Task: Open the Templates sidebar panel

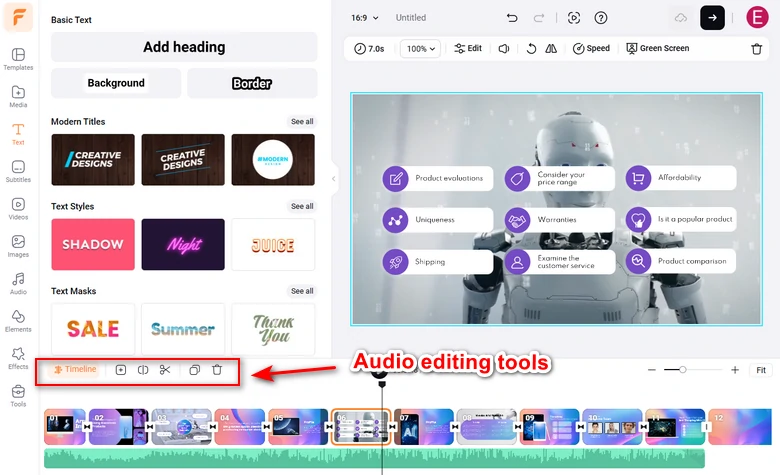Action: point(18,59)
